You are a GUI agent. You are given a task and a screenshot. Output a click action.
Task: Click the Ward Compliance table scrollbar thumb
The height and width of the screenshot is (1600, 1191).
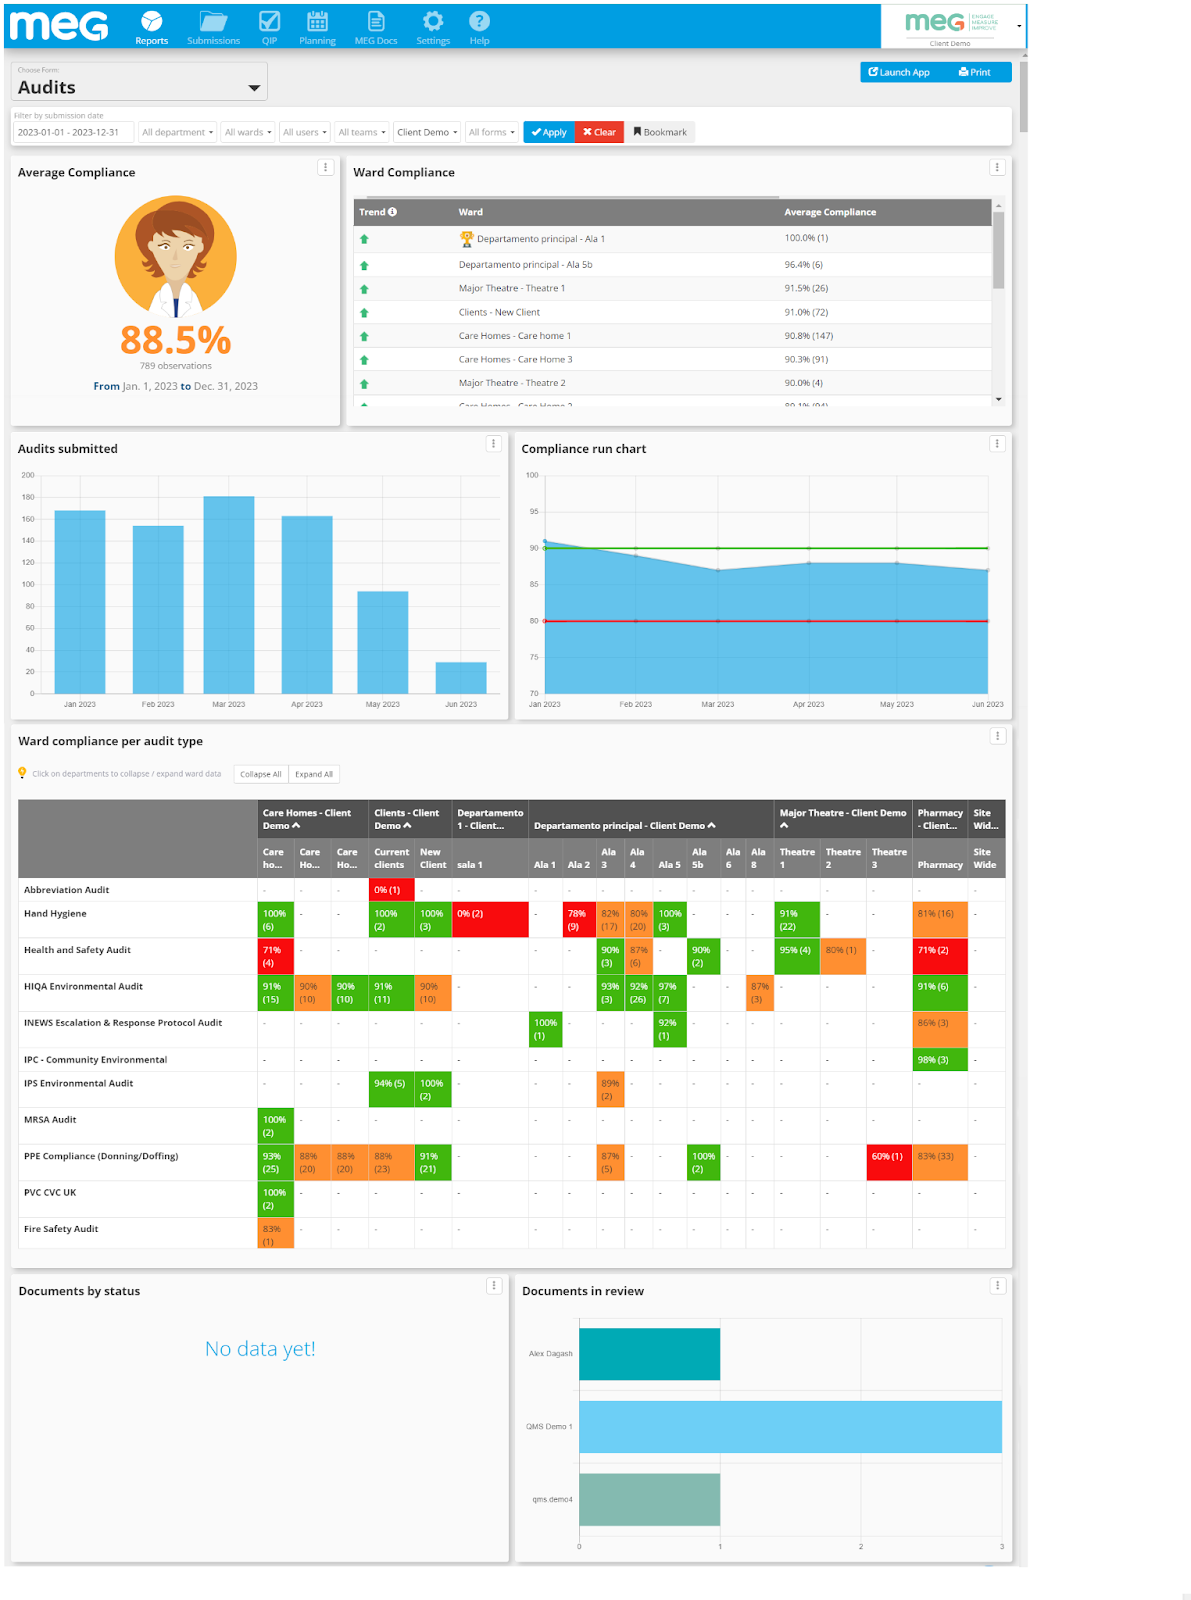point(998,250)
